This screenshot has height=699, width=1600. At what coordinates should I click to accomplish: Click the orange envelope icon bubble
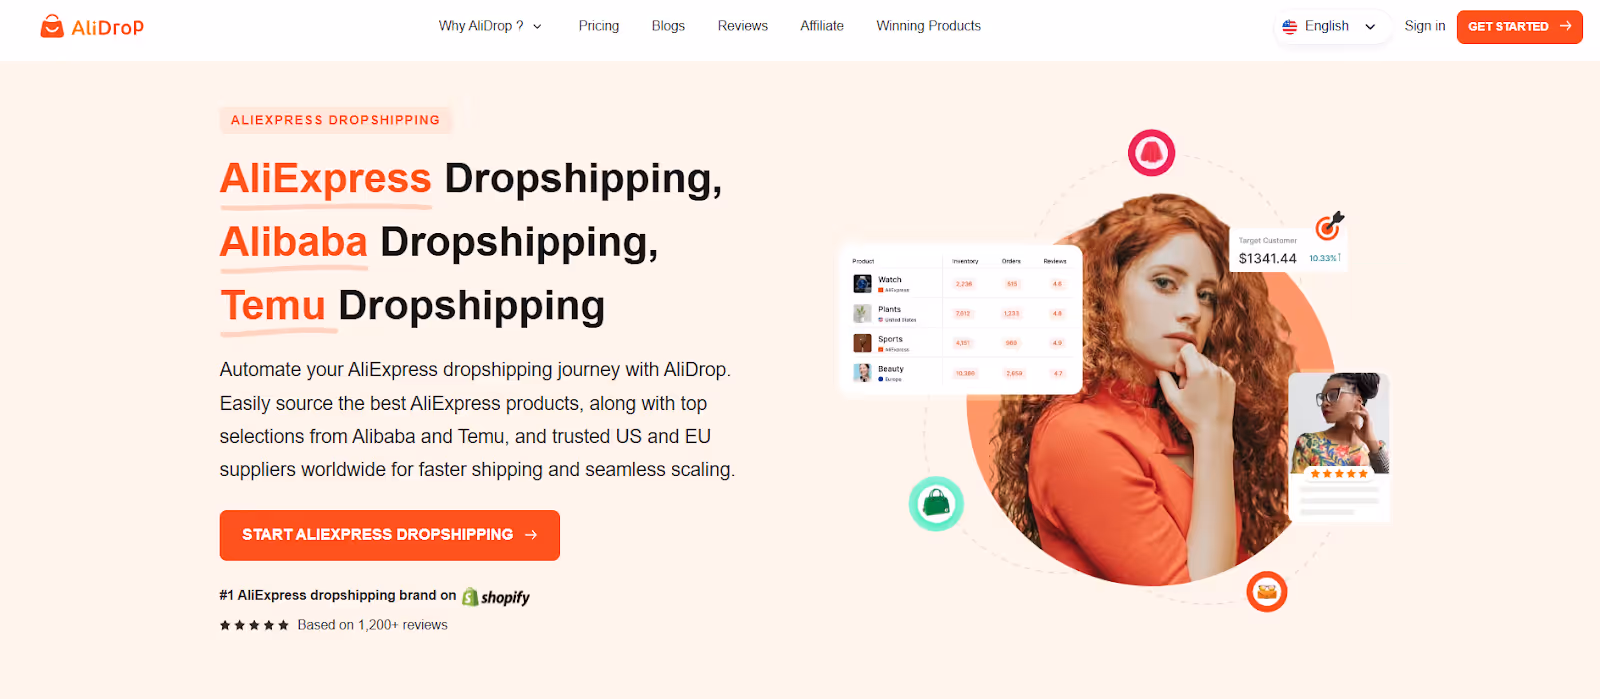pos(1267,592)
